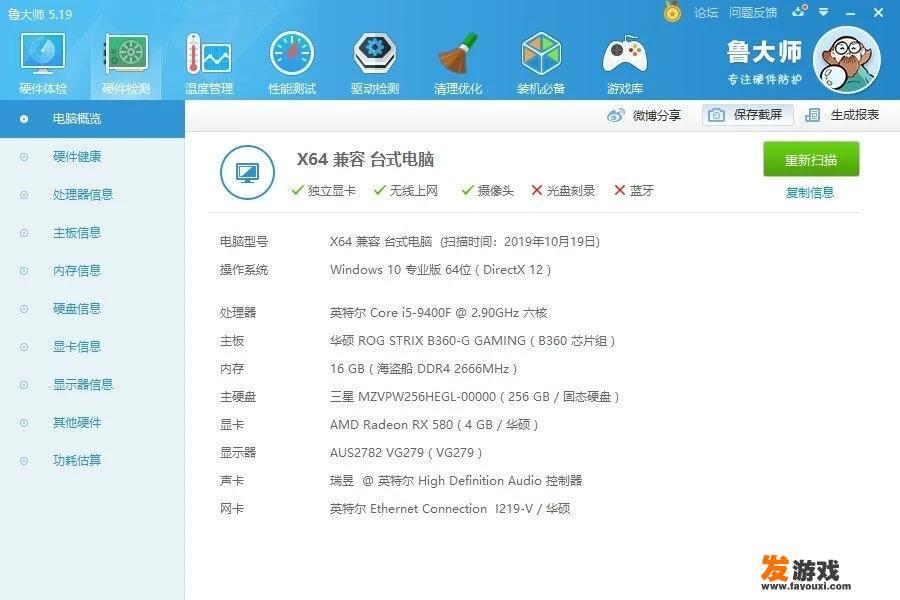Share via 微博分享
900x600 pixels.
[644, 115]
